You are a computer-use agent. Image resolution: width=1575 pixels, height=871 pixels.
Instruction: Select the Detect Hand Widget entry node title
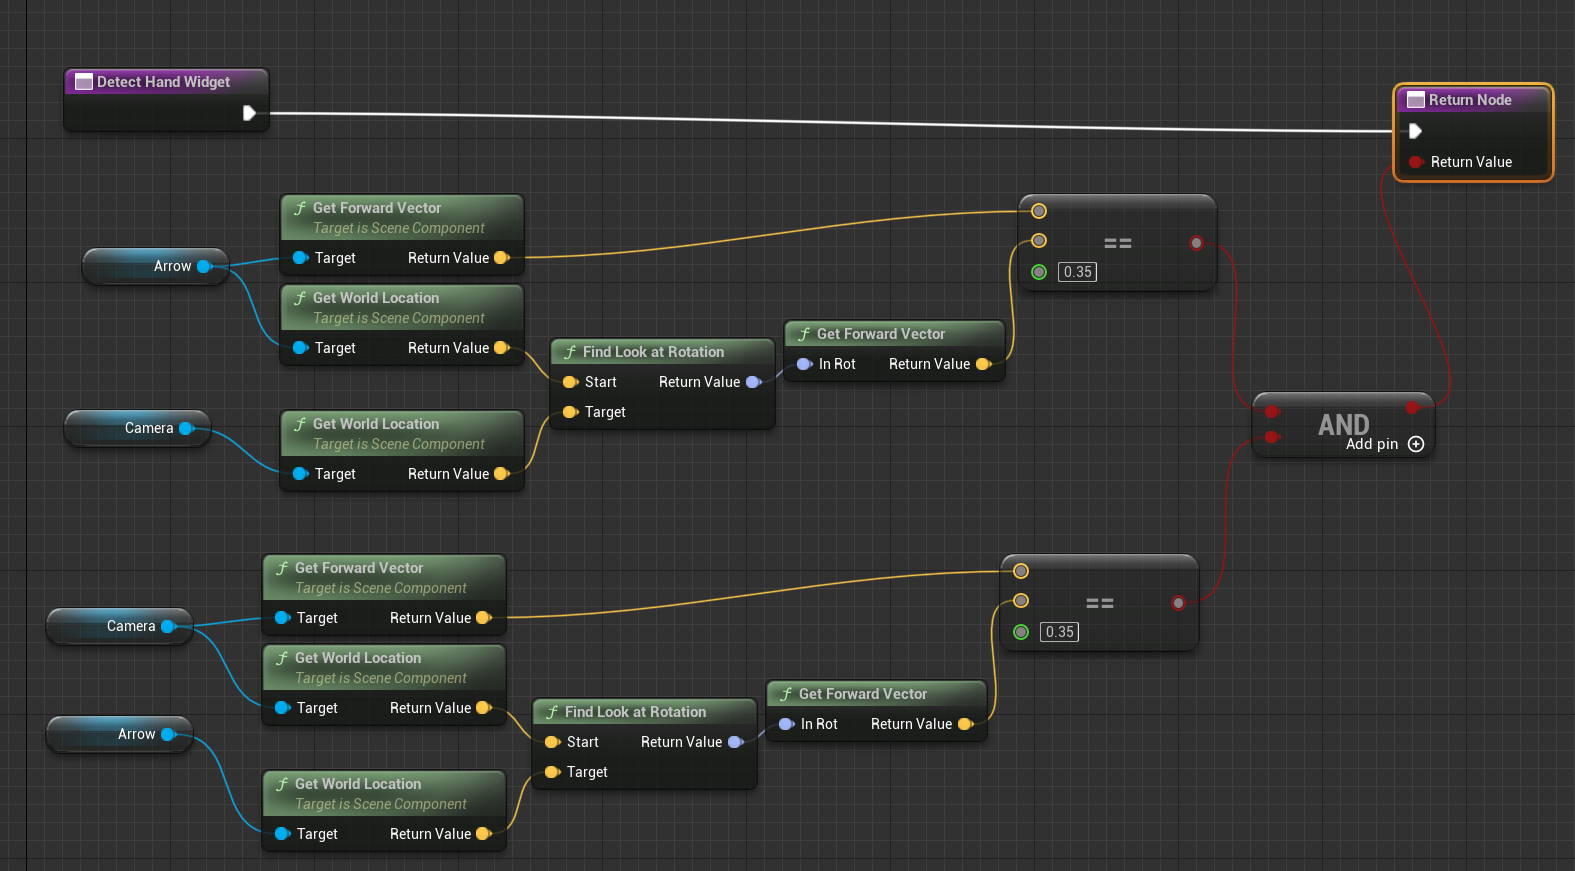[x=163, y=82]
